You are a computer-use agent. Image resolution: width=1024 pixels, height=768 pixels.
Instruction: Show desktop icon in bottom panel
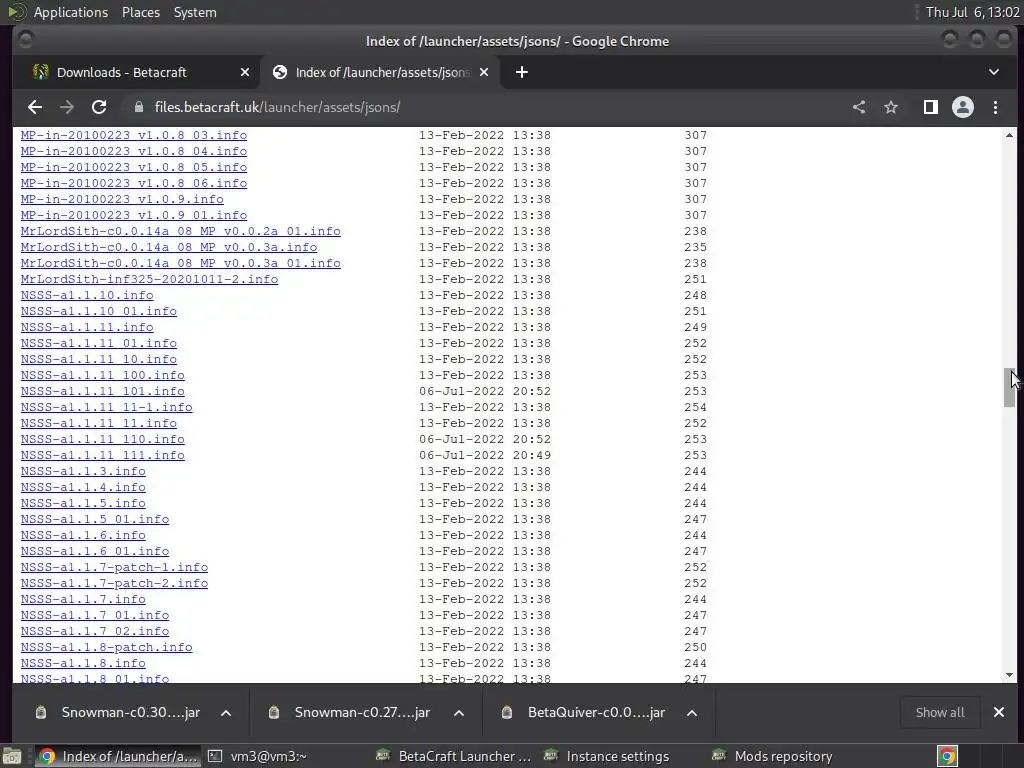12,756
